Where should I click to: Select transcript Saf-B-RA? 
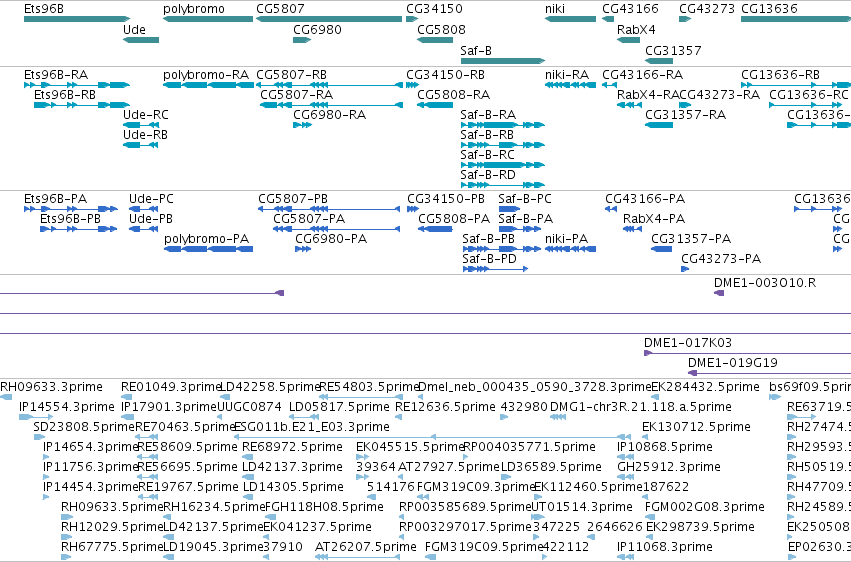point(503,125)
